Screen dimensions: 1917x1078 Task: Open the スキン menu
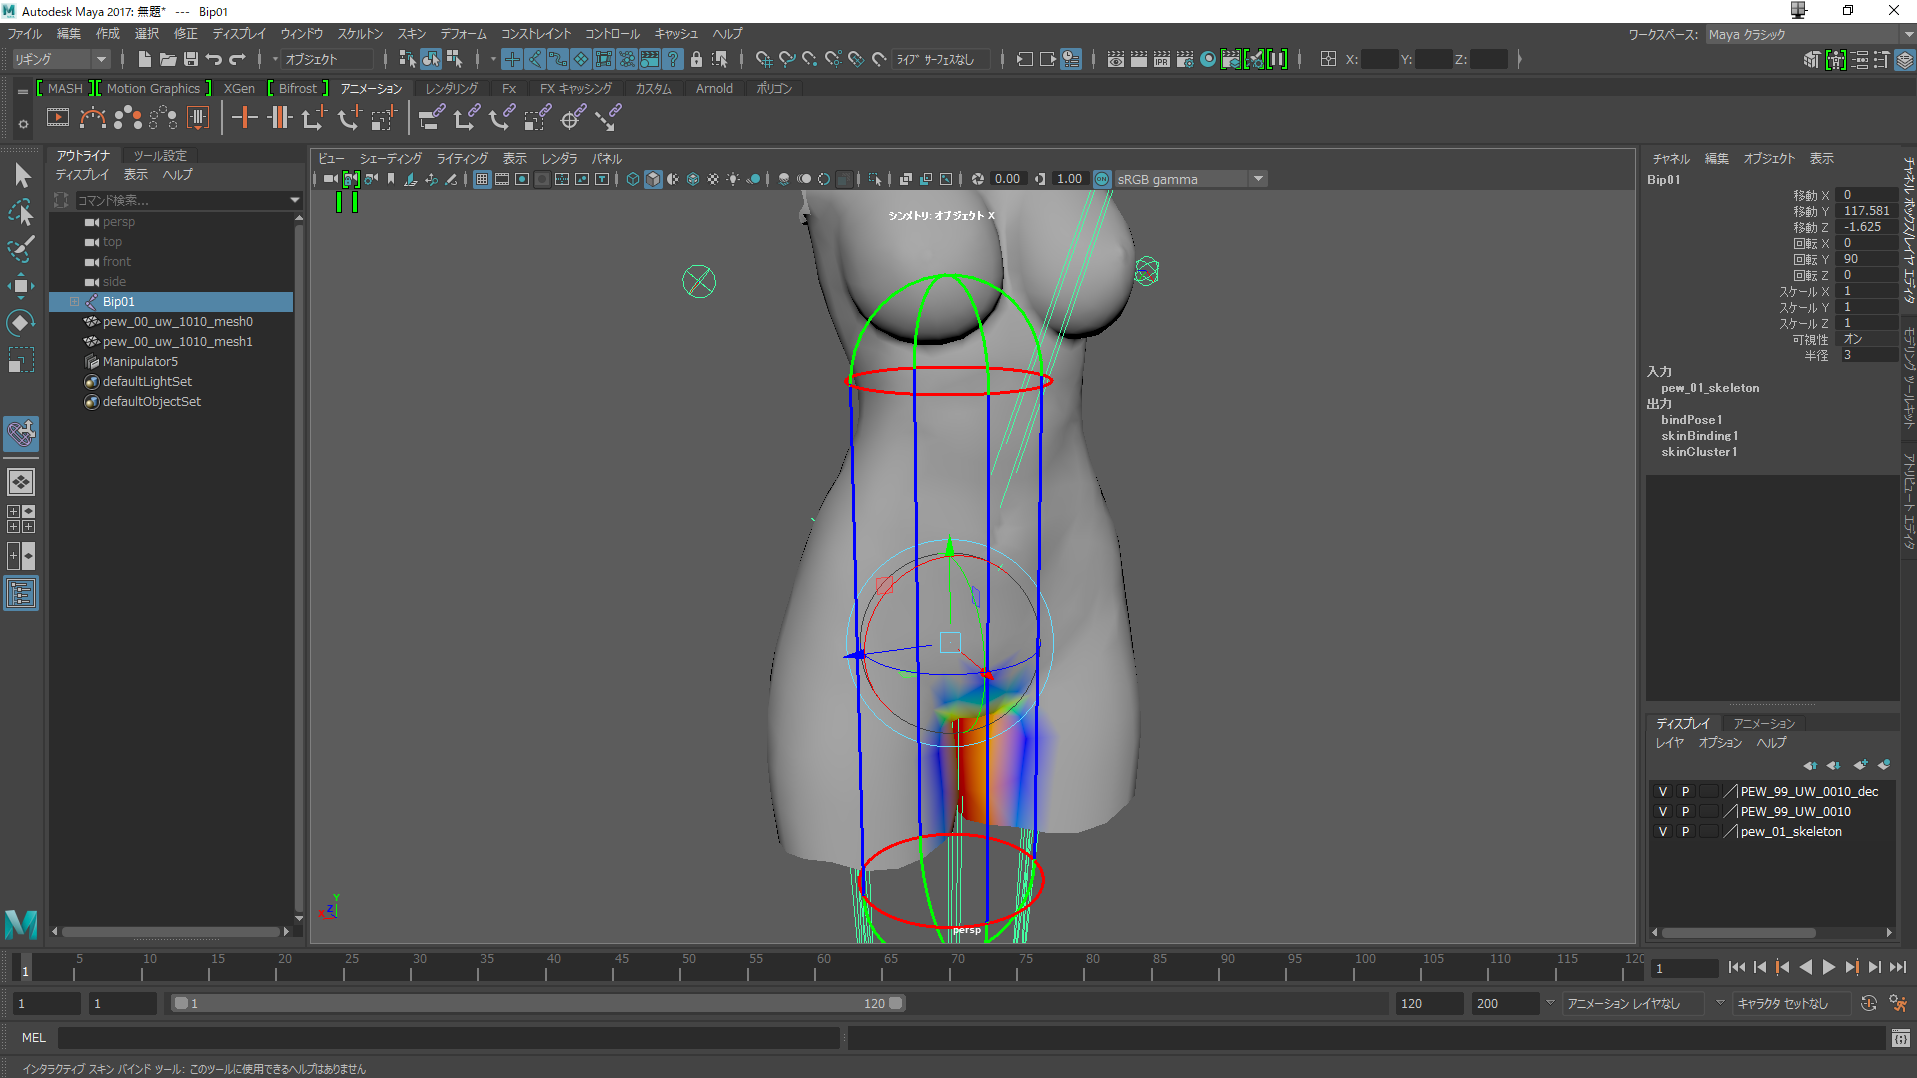(411, 34)
